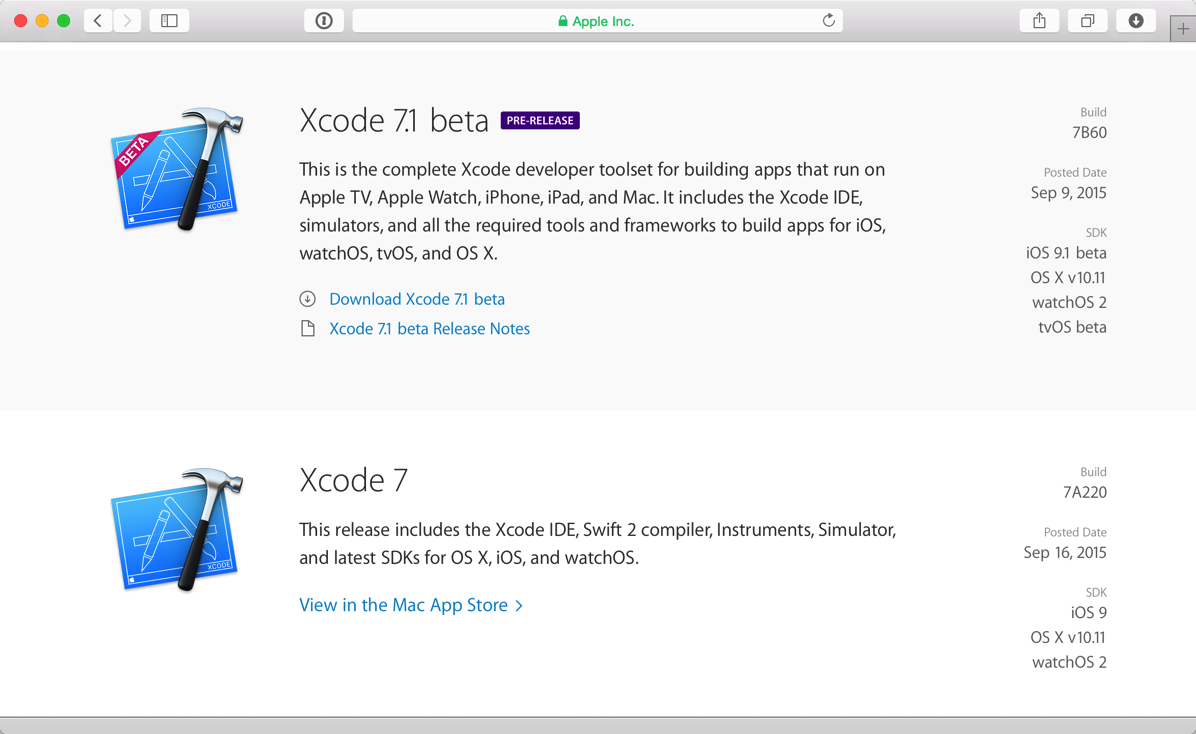Screen dimensions: 1196x734
Task: Toggle the Safari sidebar
Action: pos(169,20)
